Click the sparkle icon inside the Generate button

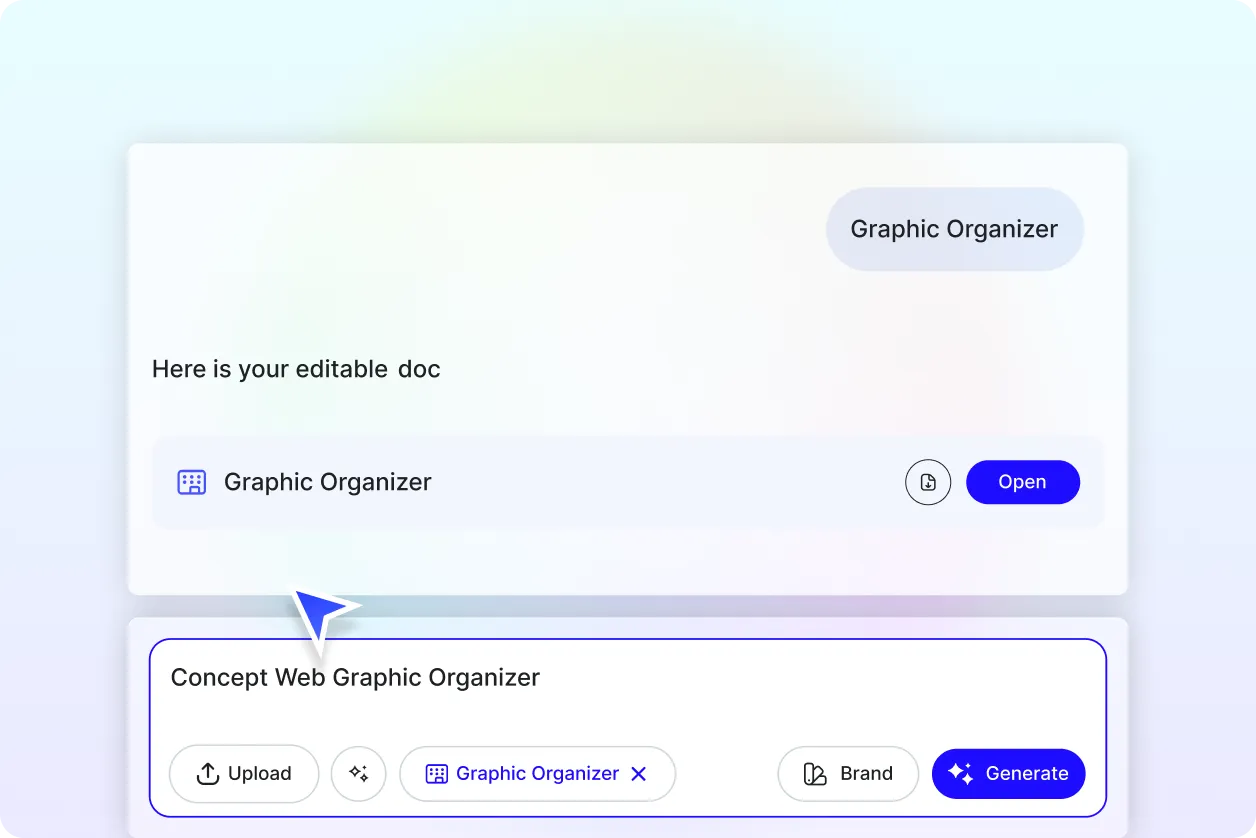pyautogui.click(x=960, y=773)
